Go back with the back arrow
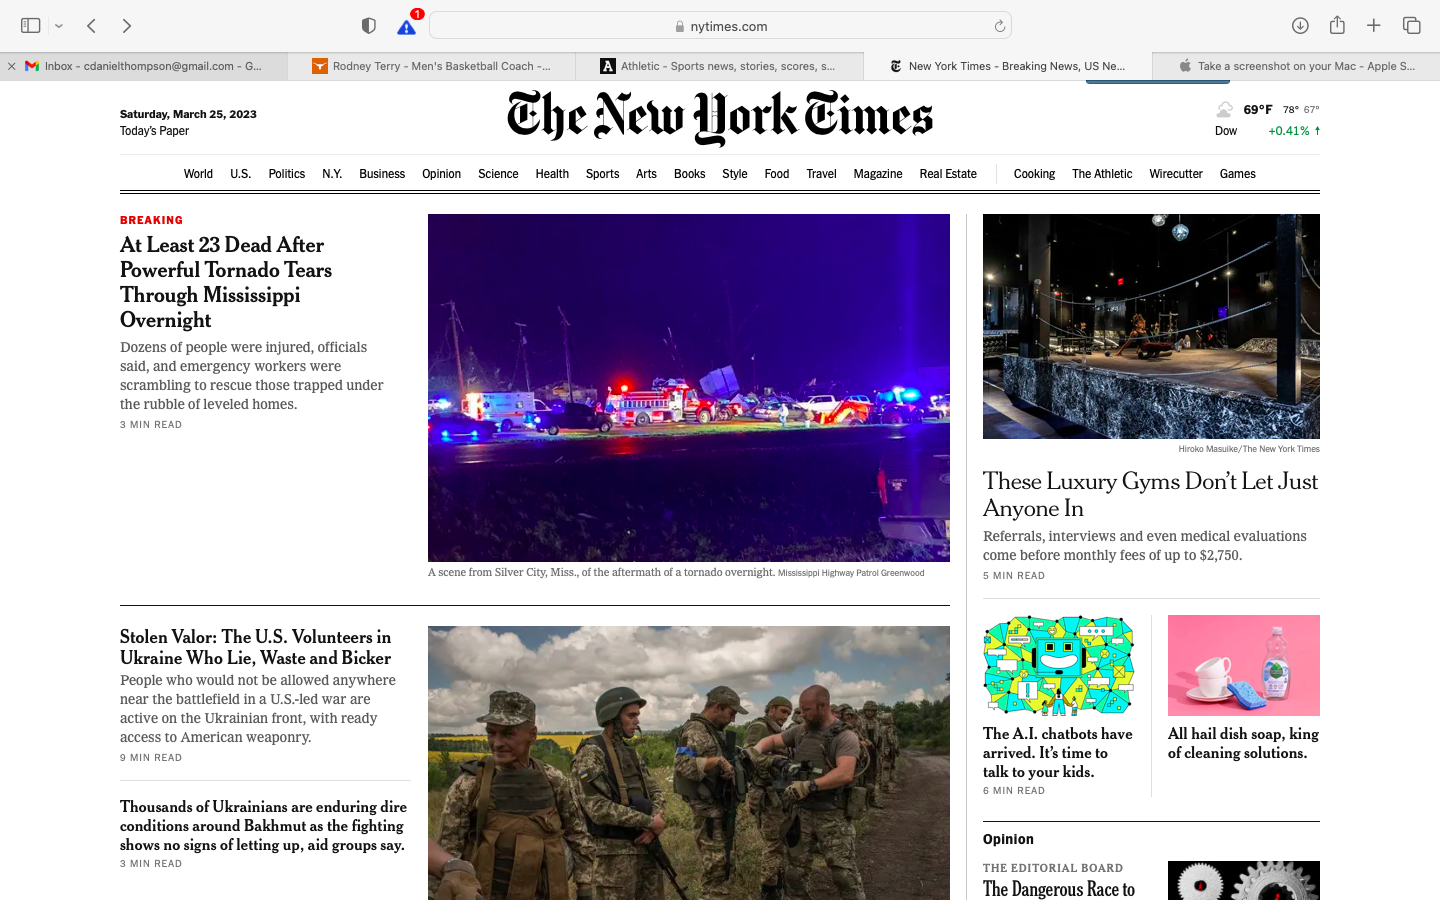1440x900 pixels. pyautogui.click(x=91, y=26)
